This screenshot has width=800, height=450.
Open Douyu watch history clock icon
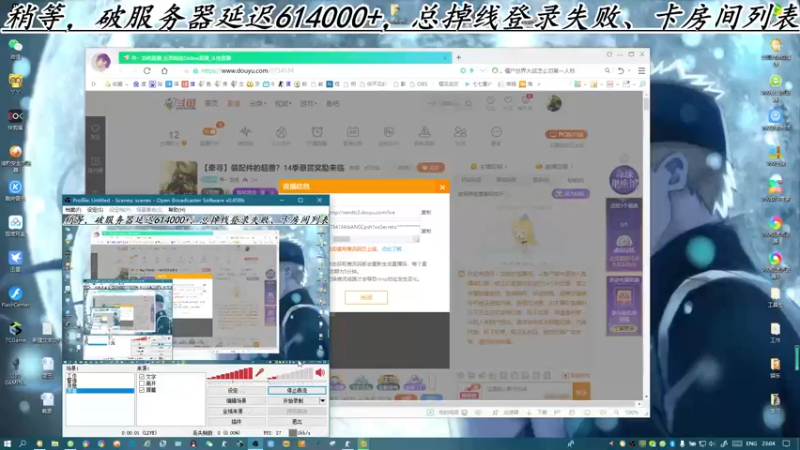(x=490, y=101)
